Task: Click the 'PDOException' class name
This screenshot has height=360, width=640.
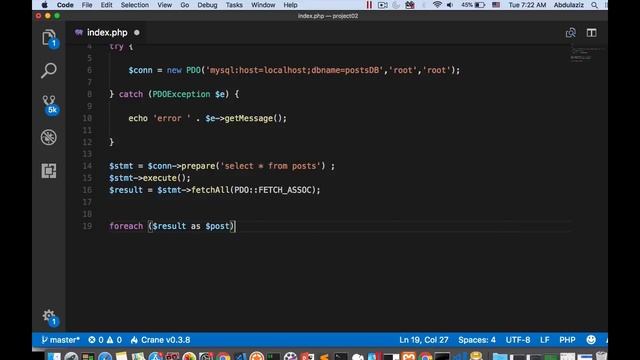Action: pos(181,94)
